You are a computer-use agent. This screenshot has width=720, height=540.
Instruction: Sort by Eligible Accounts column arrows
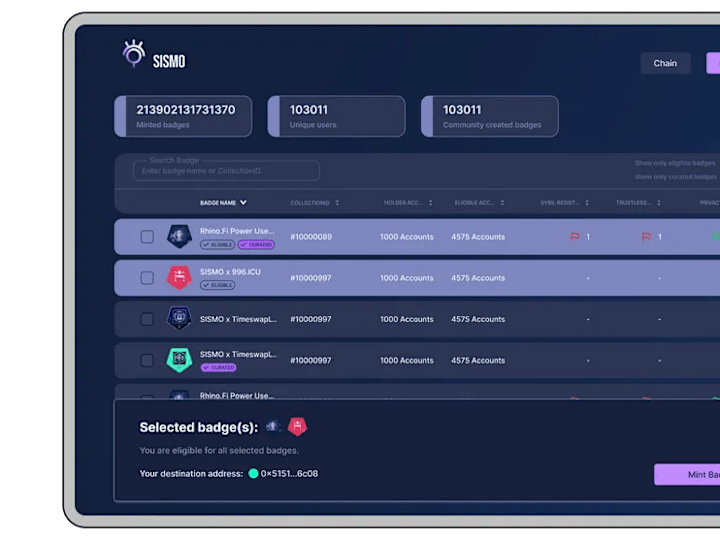pyautogui.click(x=502, y=202)
